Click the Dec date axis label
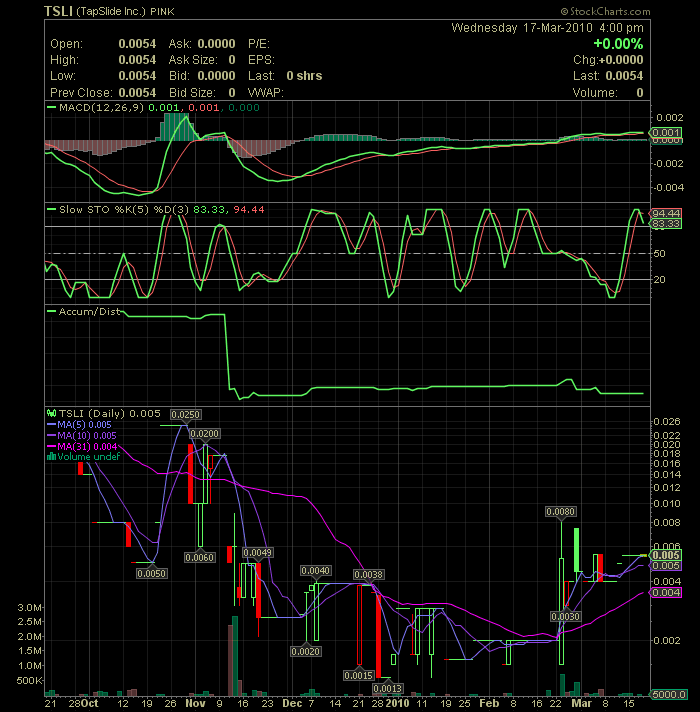 [x=292, y=703]
